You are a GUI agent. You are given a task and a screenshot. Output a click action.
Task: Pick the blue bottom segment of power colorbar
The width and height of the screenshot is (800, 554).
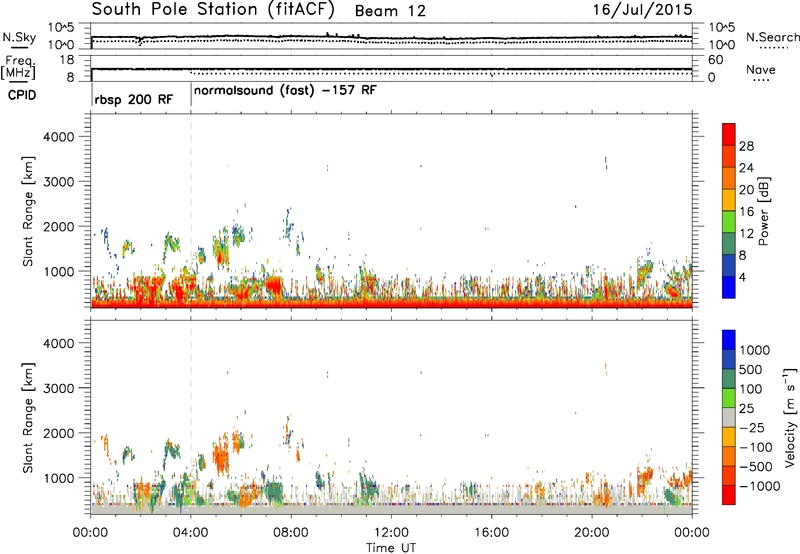point(729,287)
